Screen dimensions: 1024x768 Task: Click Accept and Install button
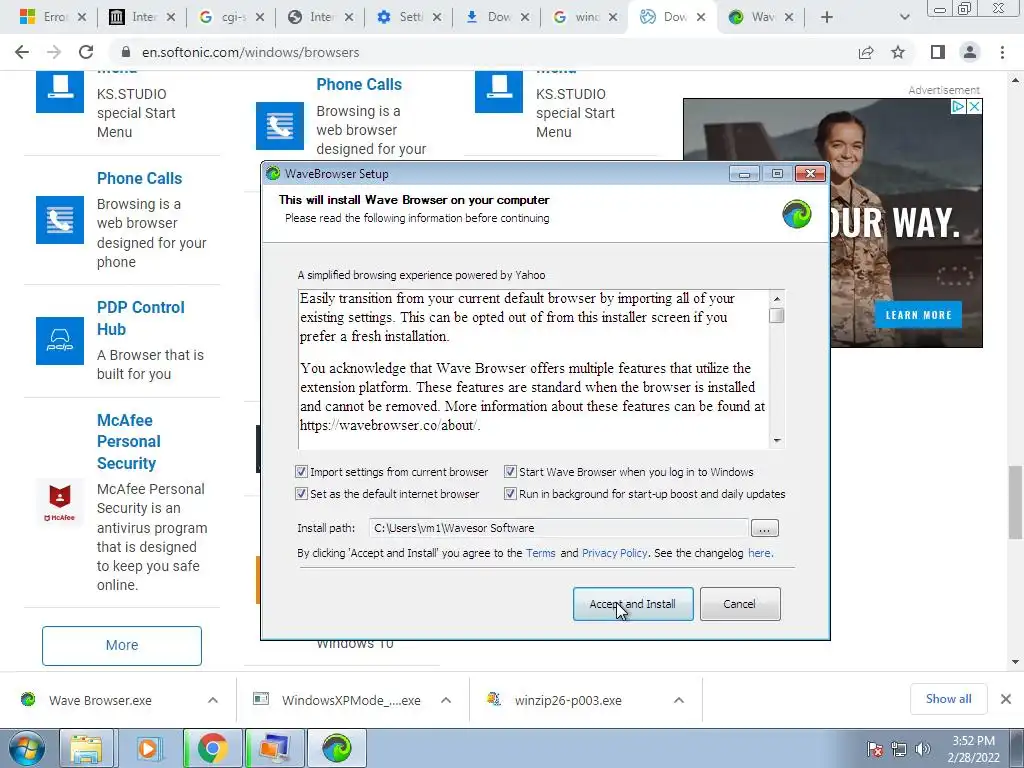coord(633,604)
